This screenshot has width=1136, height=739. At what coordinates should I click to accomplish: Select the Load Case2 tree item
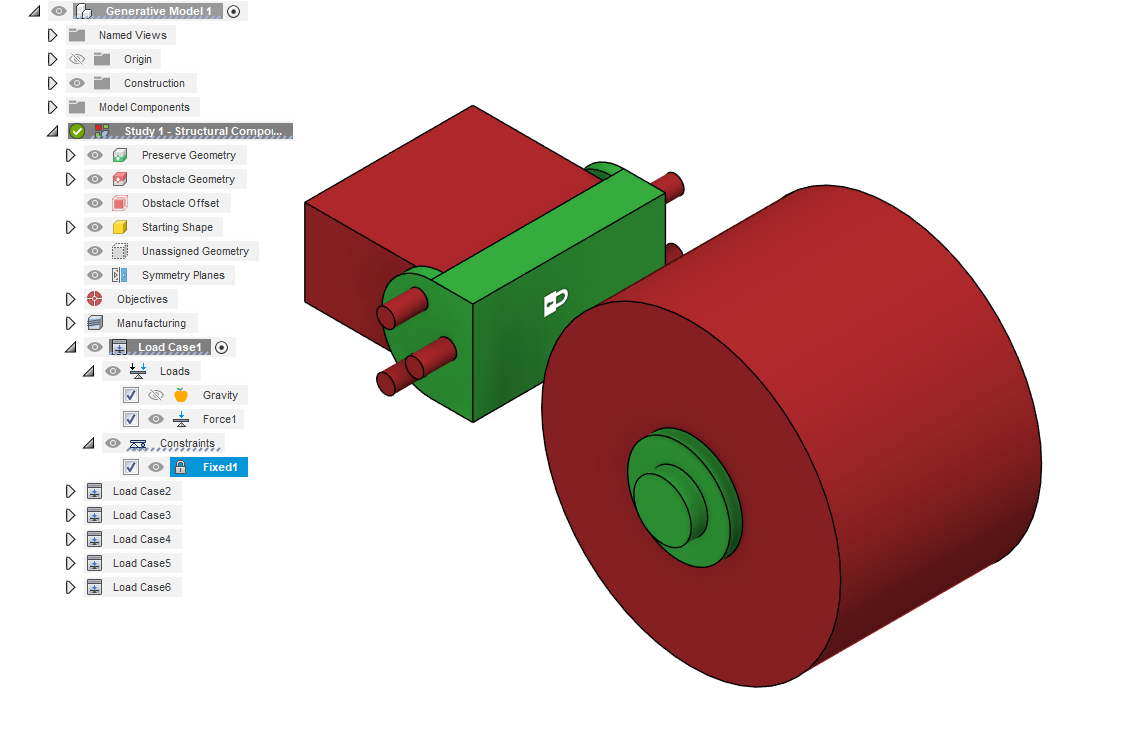tap(143, 491)
